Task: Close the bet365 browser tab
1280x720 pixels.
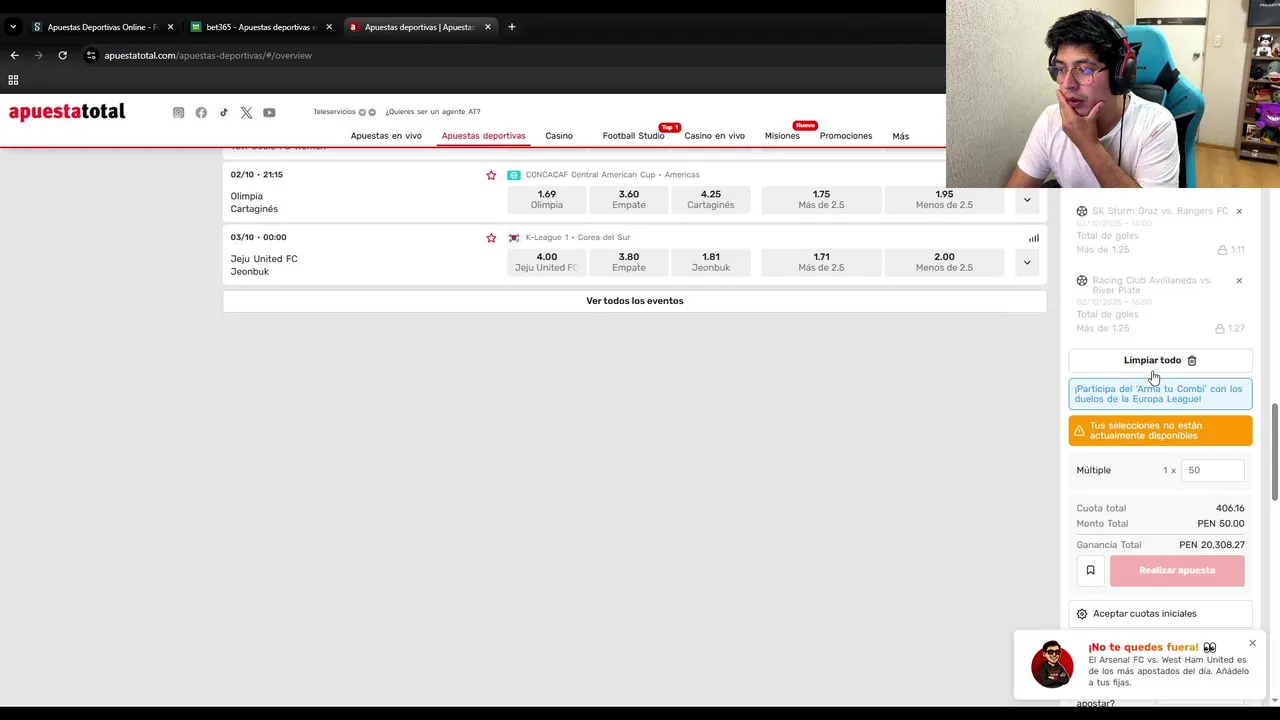Action: [x=329, y=27]
